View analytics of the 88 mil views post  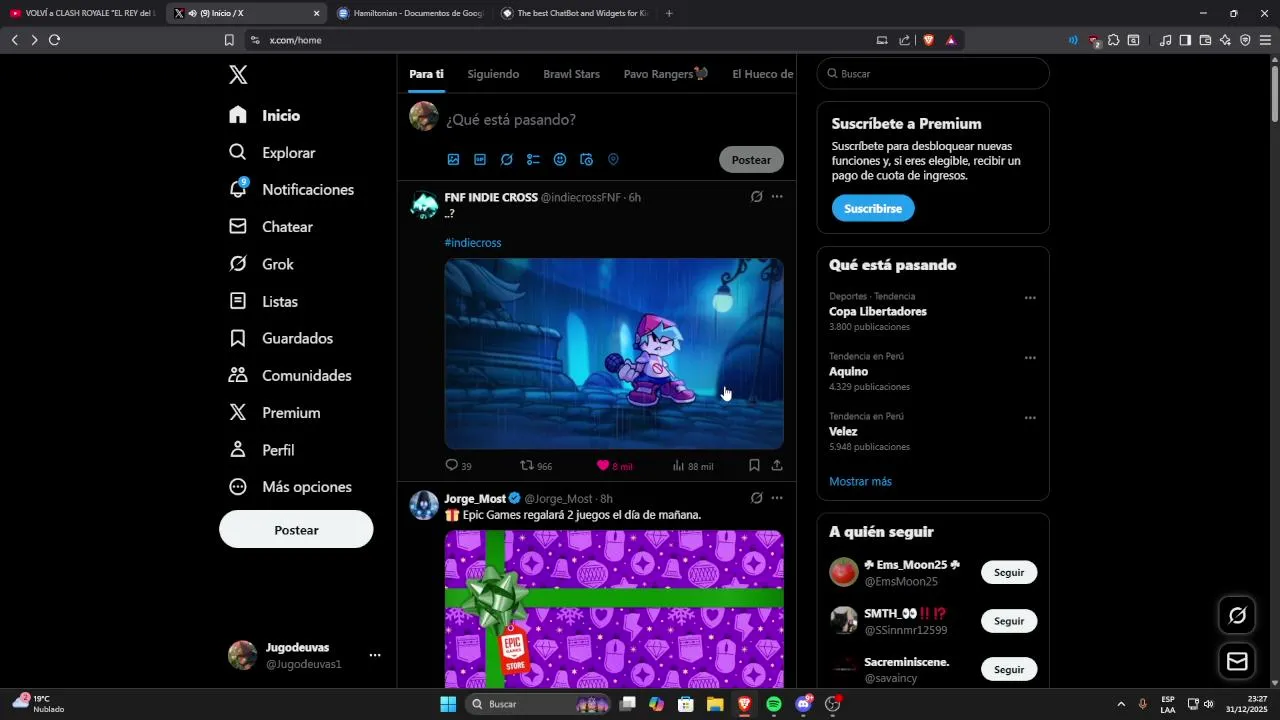692,466
